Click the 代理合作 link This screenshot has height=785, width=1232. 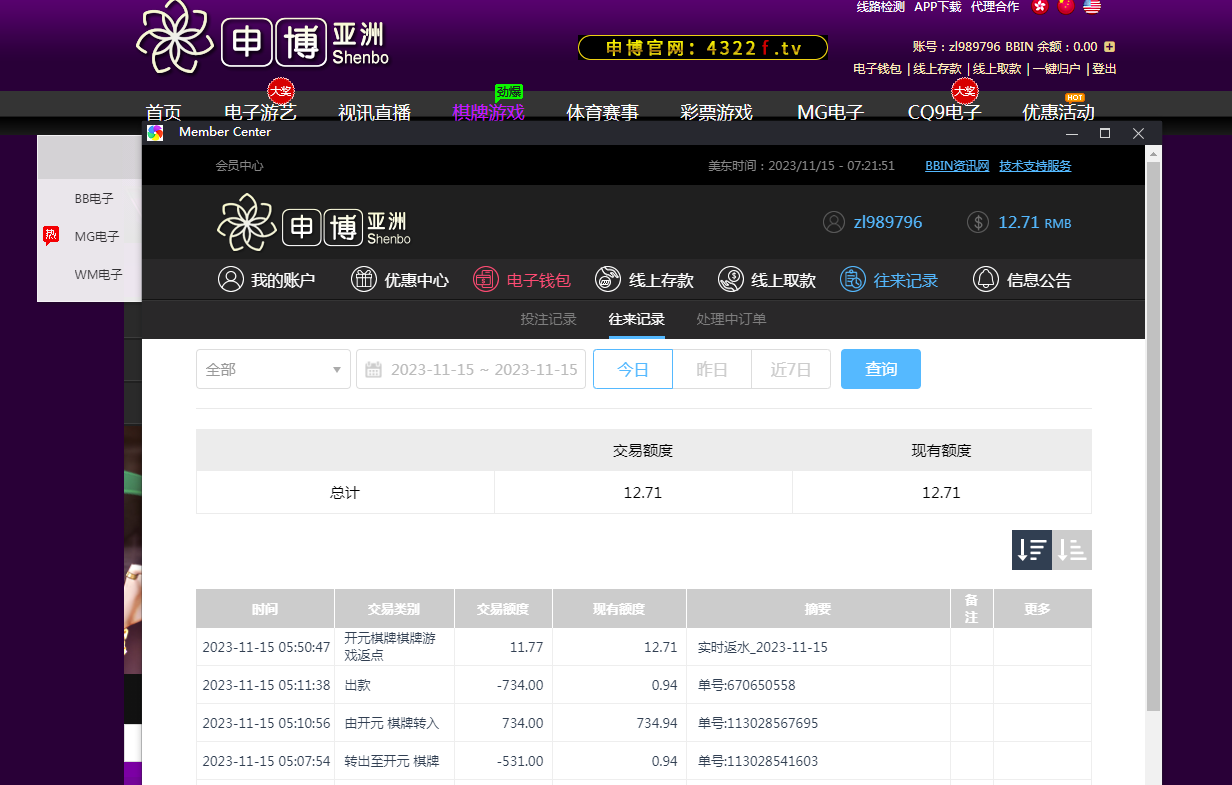pos(995,7)
